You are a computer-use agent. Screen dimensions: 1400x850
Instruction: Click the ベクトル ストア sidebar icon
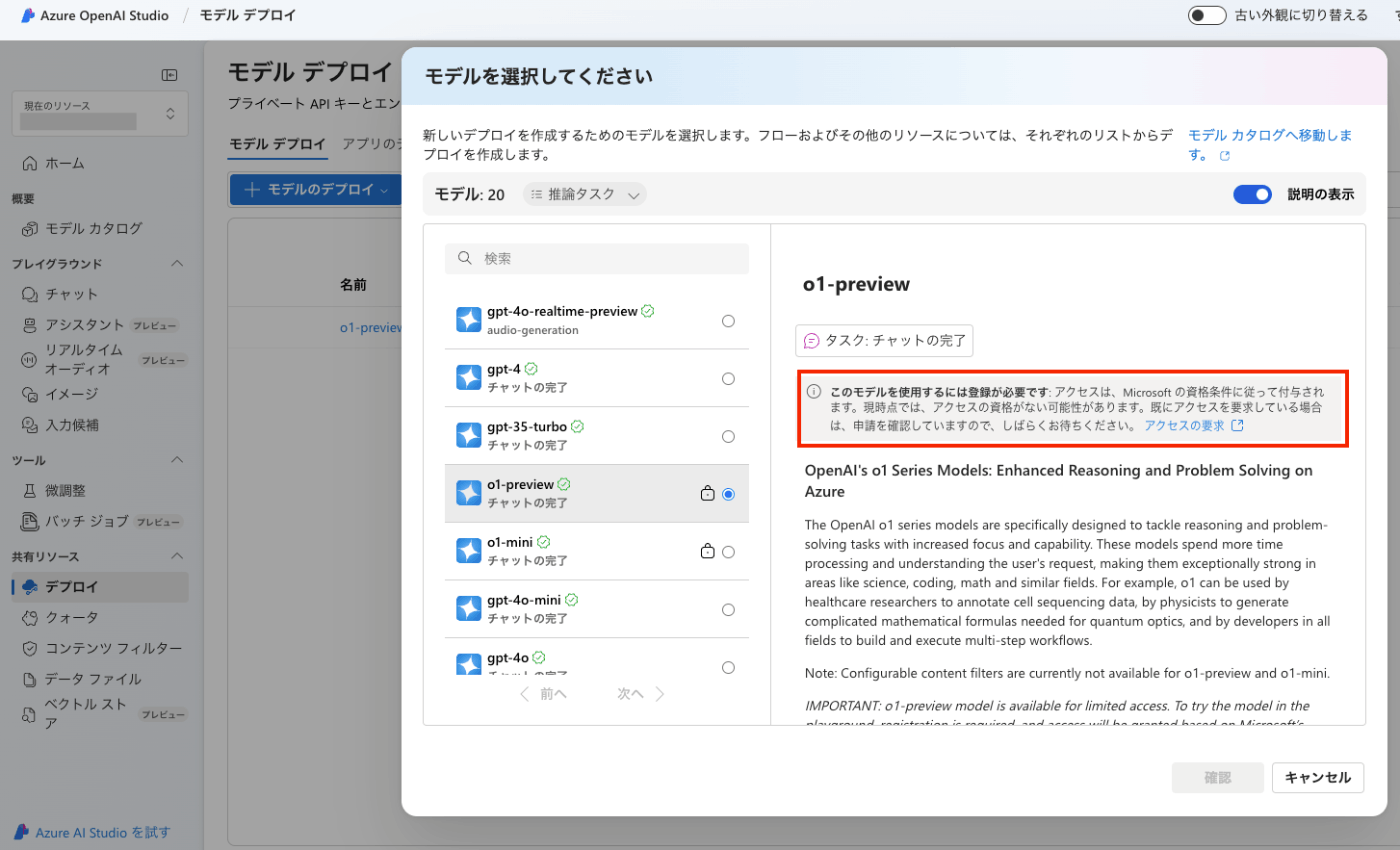pos(29,713)
